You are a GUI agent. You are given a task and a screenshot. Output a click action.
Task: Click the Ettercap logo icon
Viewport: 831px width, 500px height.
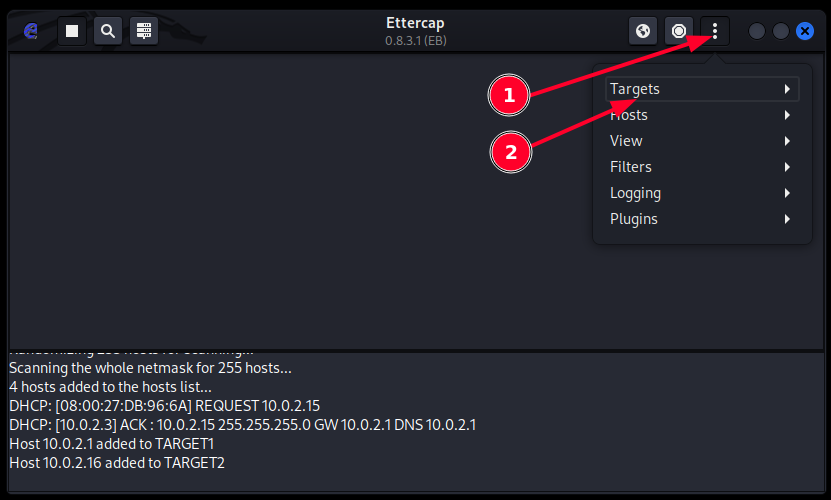point(31,31)
